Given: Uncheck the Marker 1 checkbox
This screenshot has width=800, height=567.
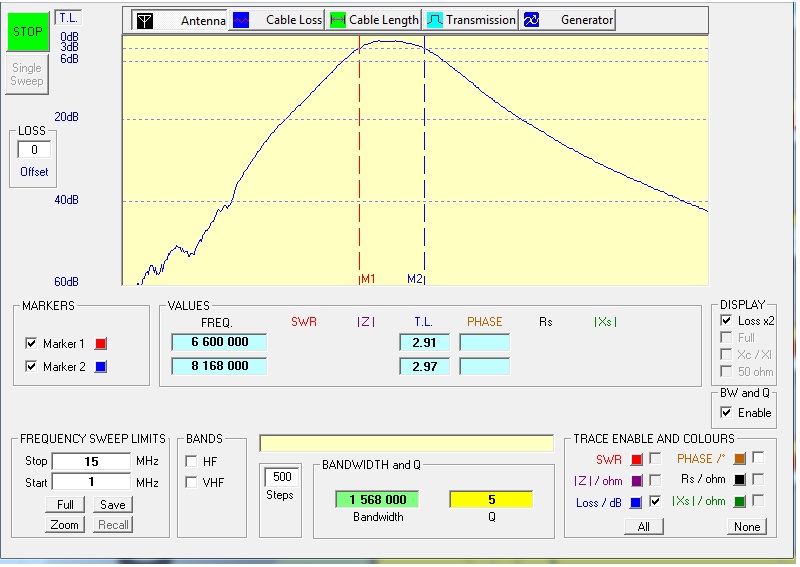Looking at the screenshot, I should pyautogui.click(x=31, y=344).
